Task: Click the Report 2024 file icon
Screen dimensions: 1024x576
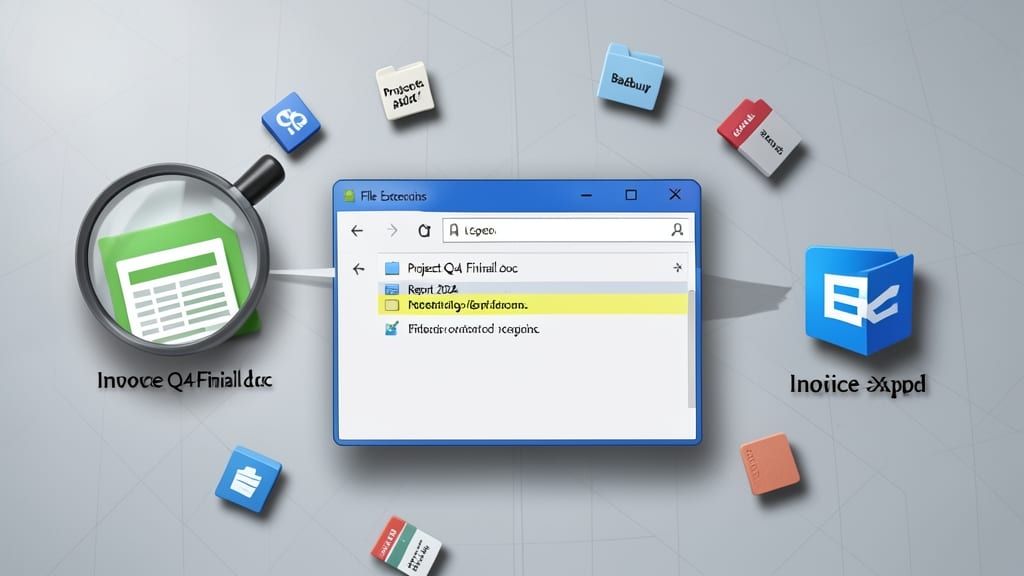Action: [x=392, y=289]
